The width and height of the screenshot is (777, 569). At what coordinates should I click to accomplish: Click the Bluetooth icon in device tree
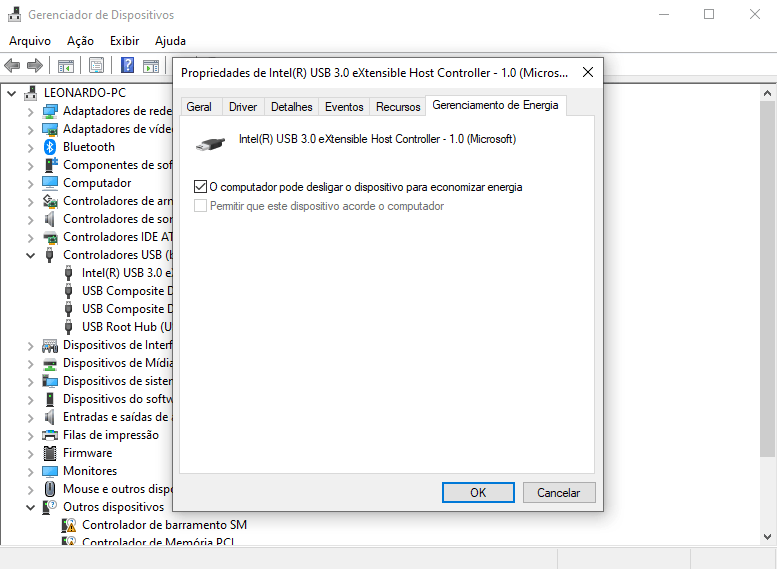[50, 147]
